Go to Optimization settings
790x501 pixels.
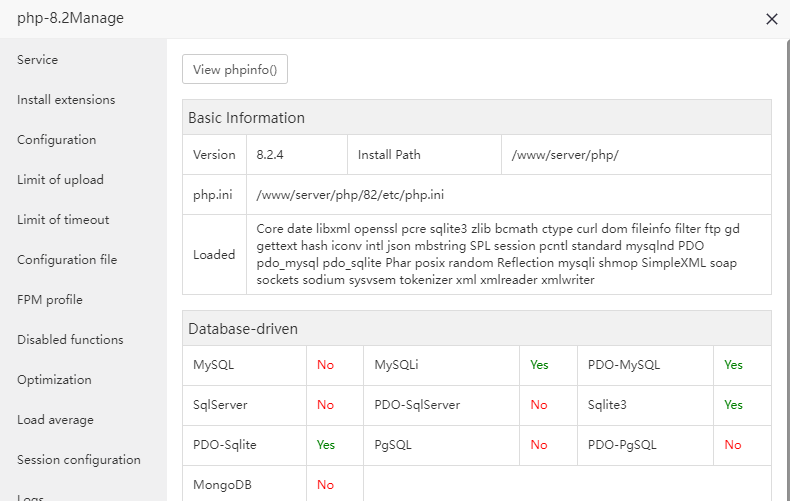54,380
